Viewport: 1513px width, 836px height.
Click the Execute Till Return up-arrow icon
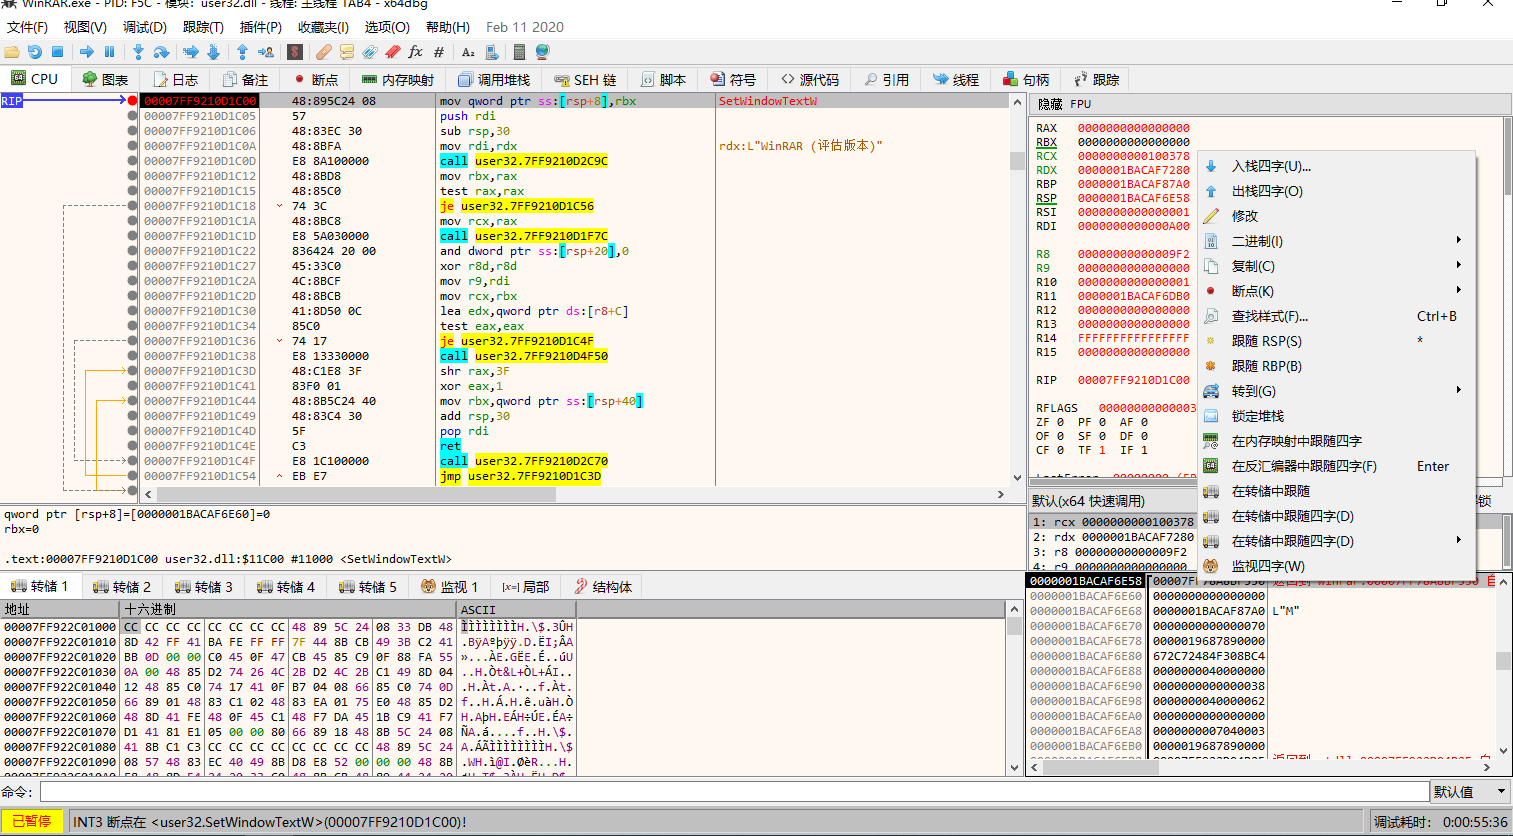pos(242,52)
